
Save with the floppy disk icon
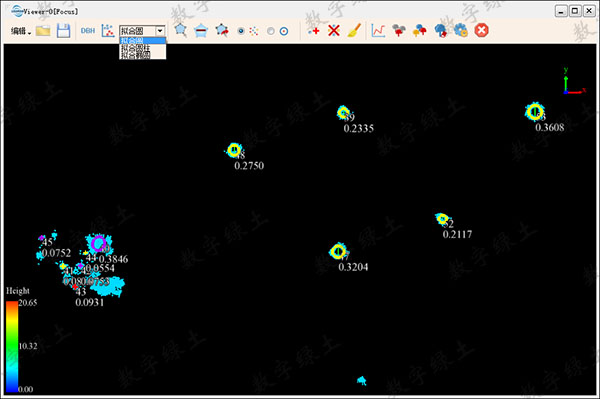(64, 31)
